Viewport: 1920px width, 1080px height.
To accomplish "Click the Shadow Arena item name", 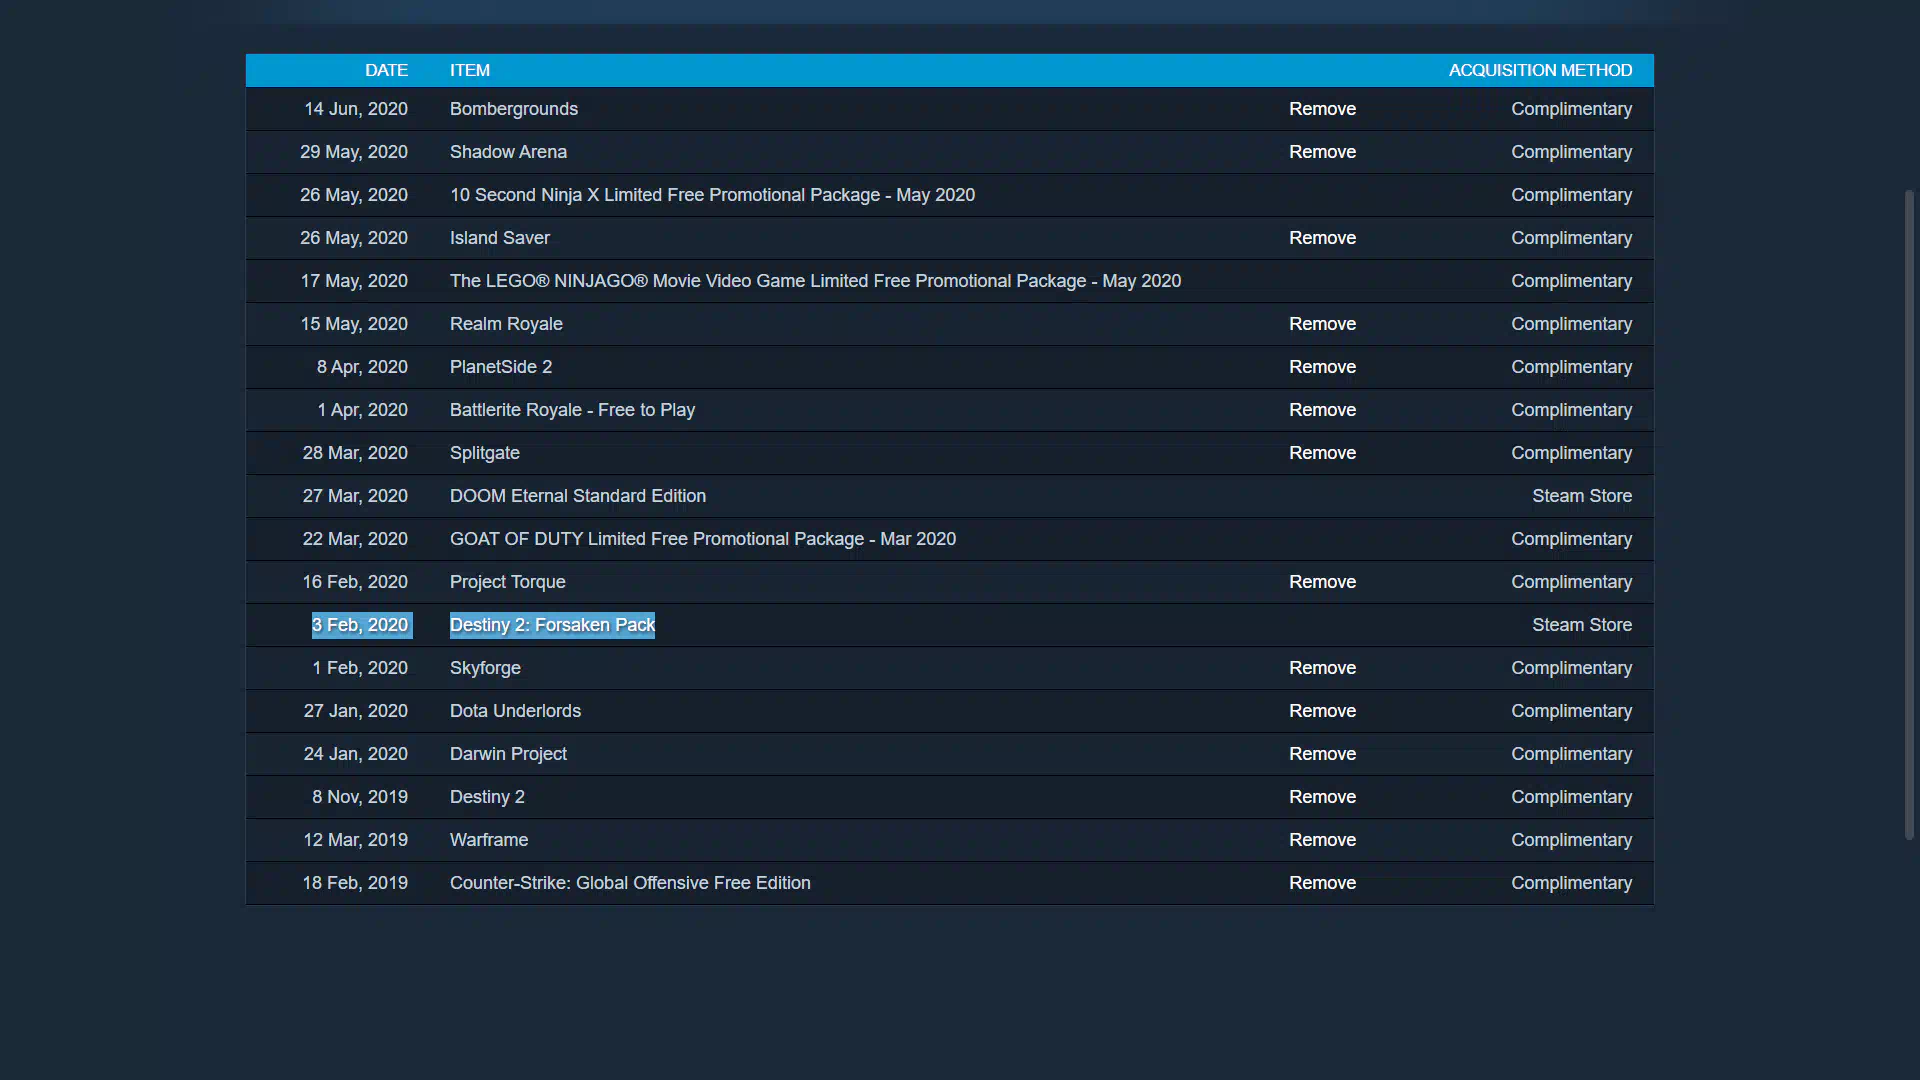I will [x=508, y=152].
